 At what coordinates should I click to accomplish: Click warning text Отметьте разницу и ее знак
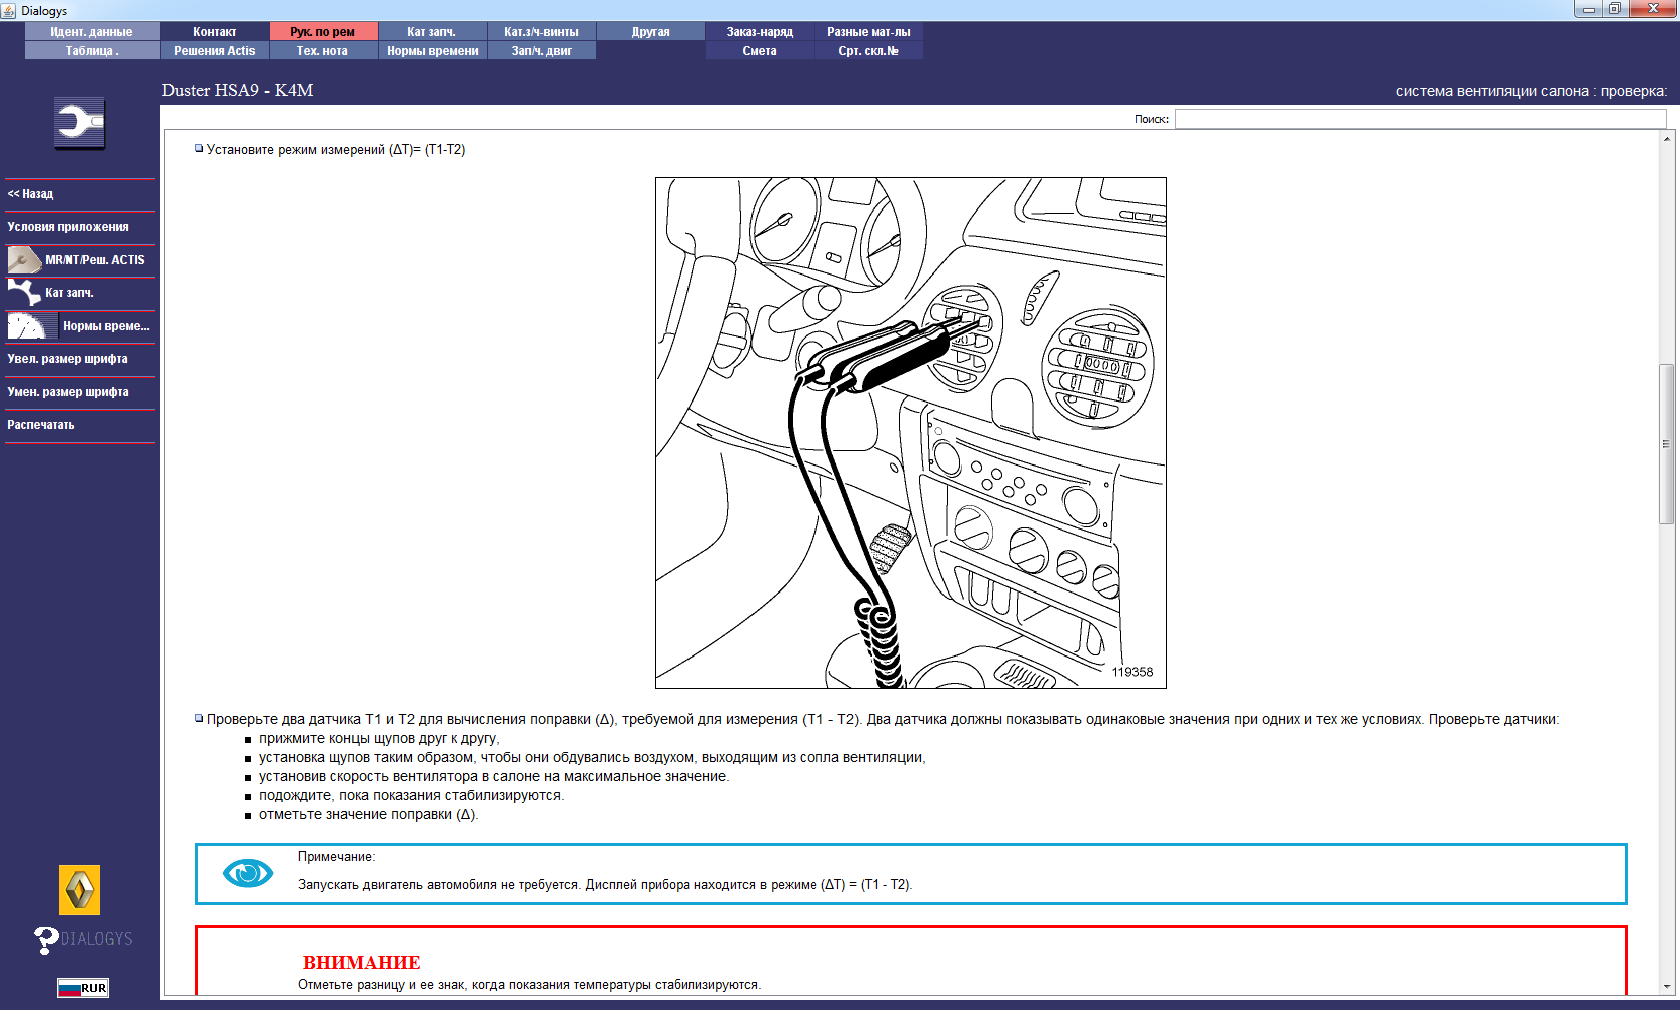(x=530, y=985)
